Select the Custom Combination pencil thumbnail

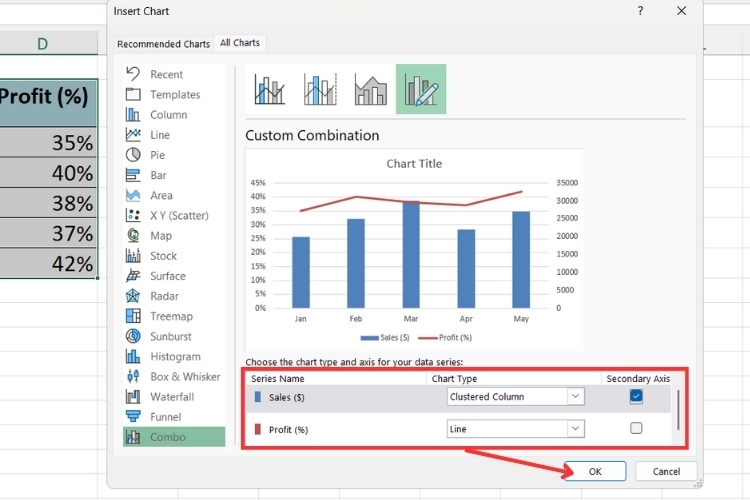(x=421, y=89)
